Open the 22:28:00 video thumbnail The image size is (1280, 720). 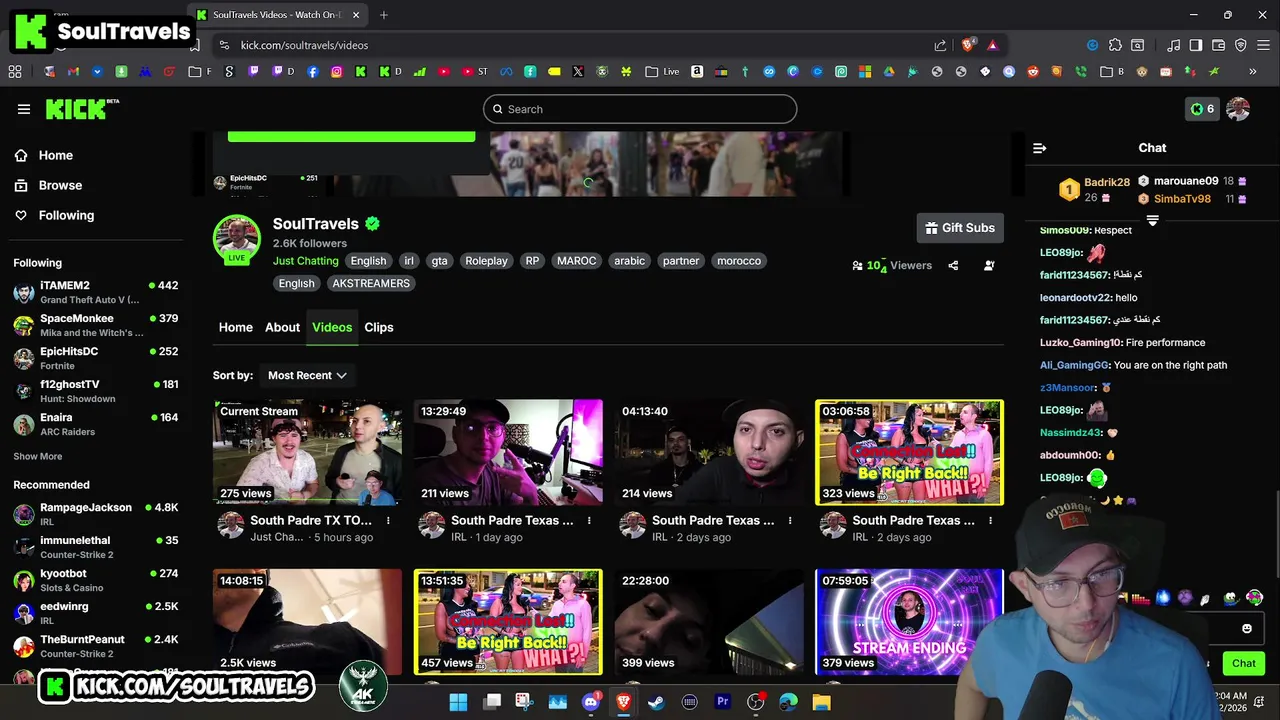pyautogui.click(x=709, y=622)
